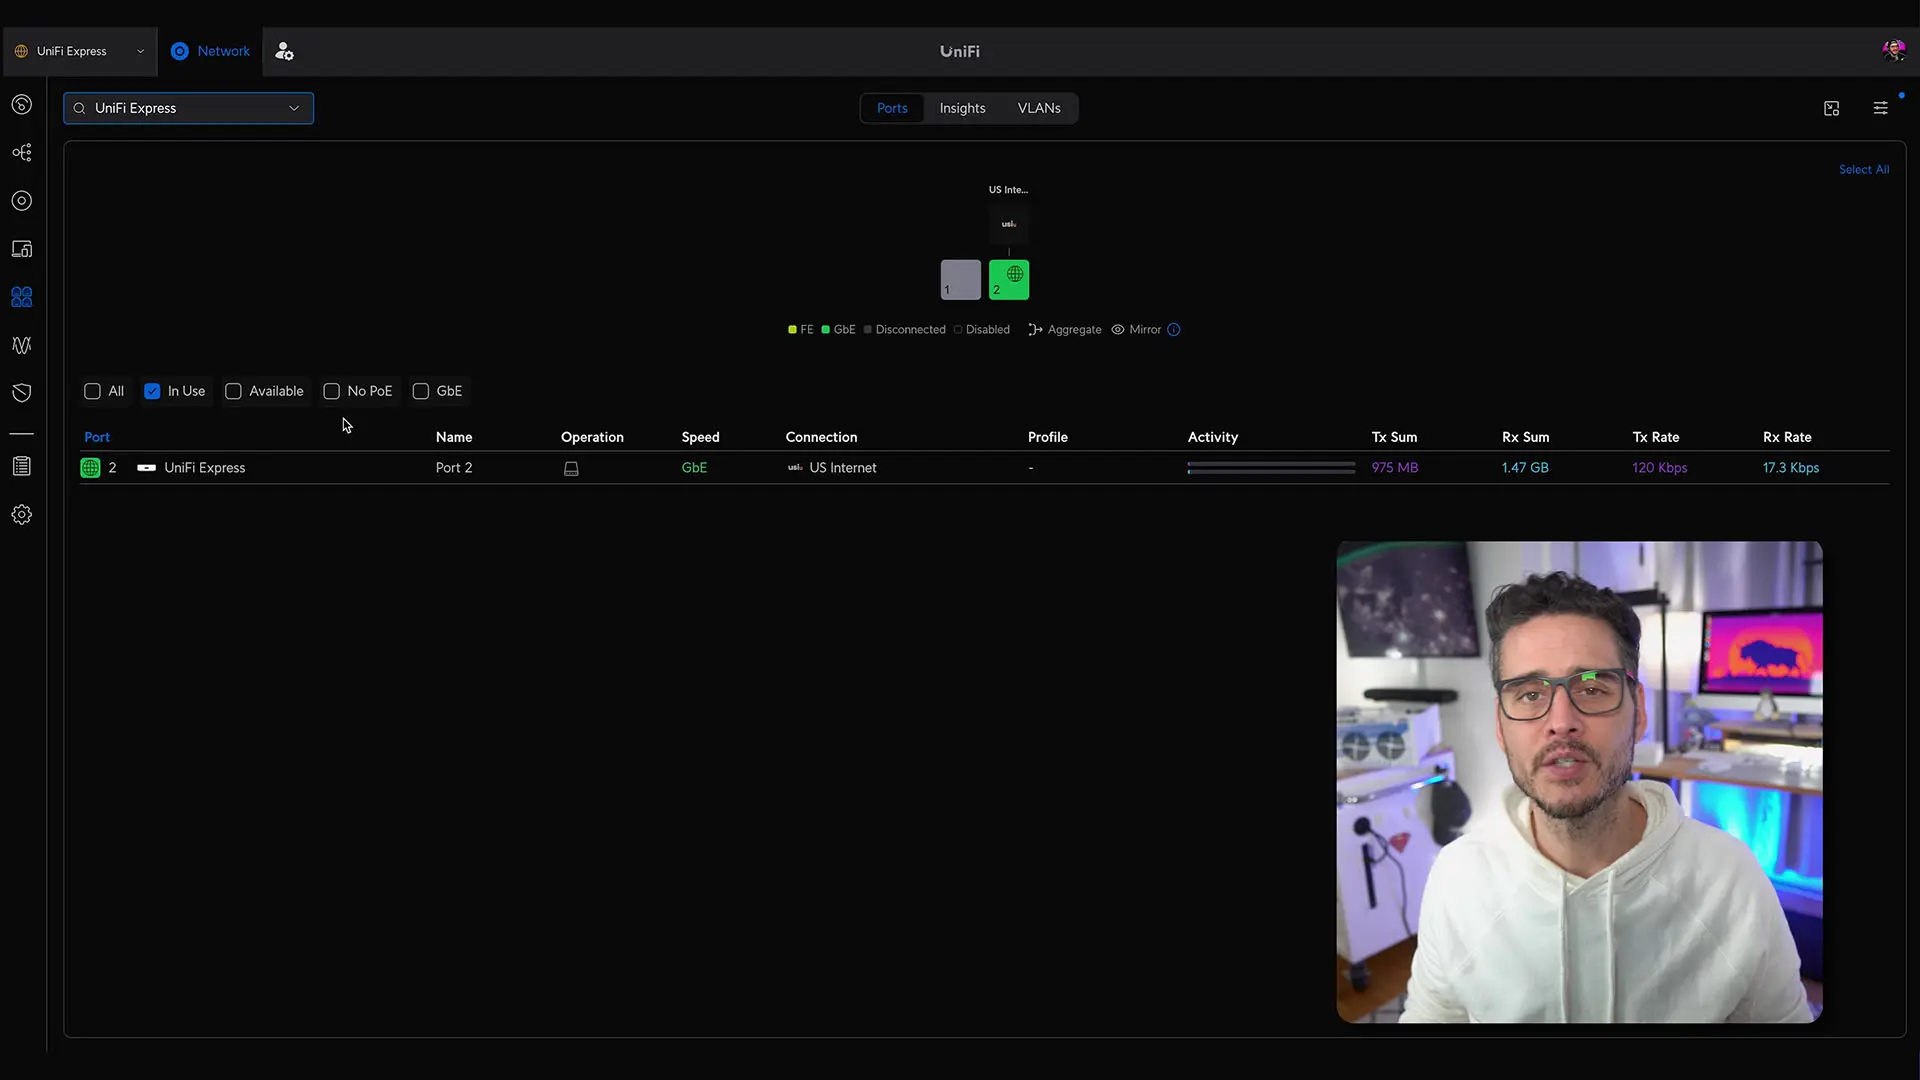Open the UniFi devices icon in the sidebar
This screenshot has width=1920, height=1080.
tap(22, 201)
